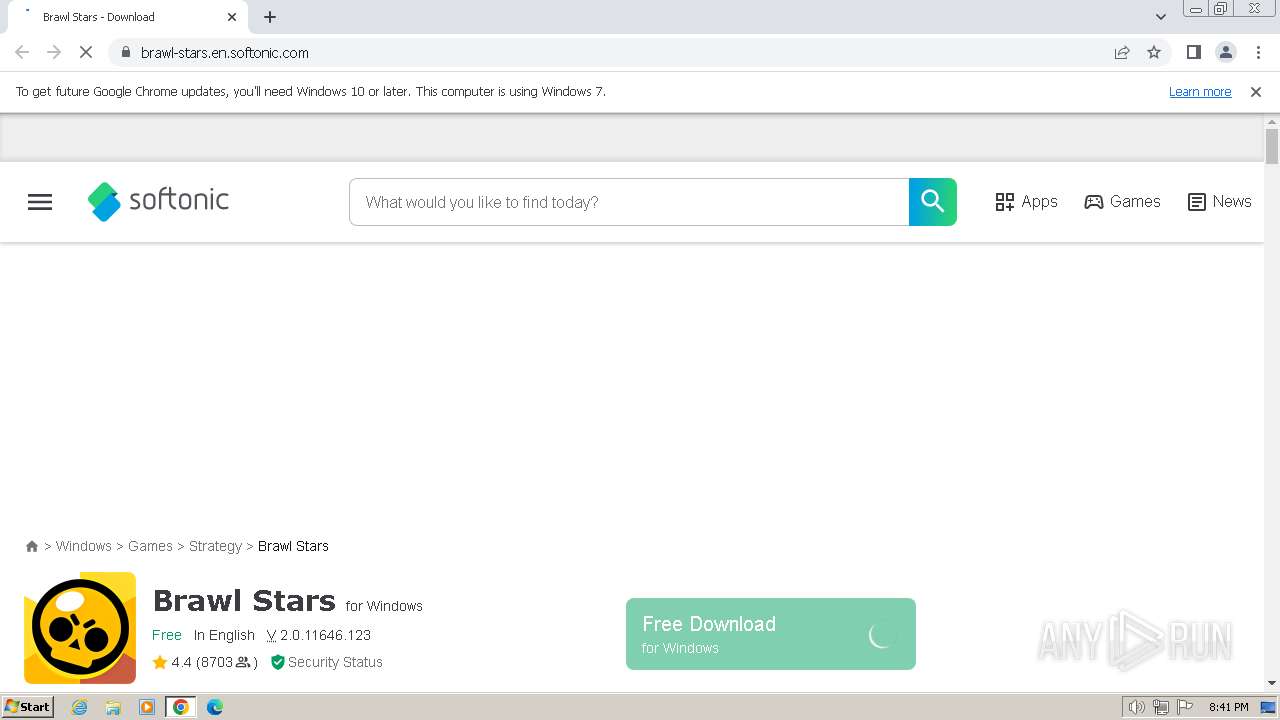Switch to Chrome in the taskbar
Viewport: 1280px width, 720px height.
181,707
